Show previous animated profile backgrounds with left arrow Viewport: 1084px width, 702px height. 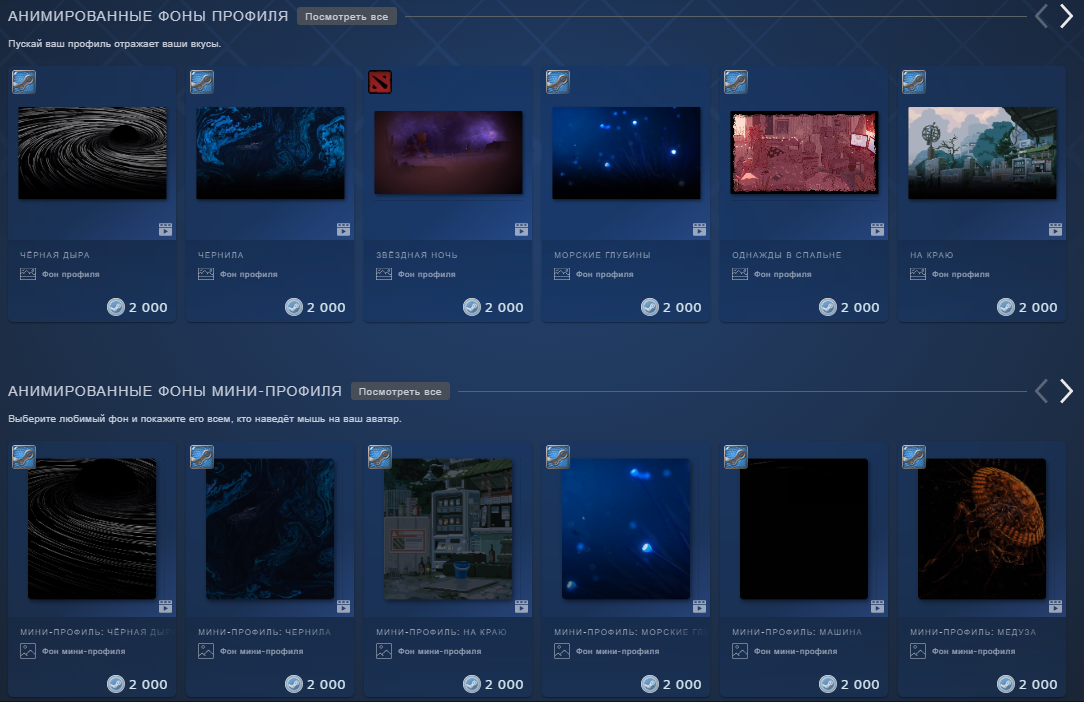[x=1041, y=16]
